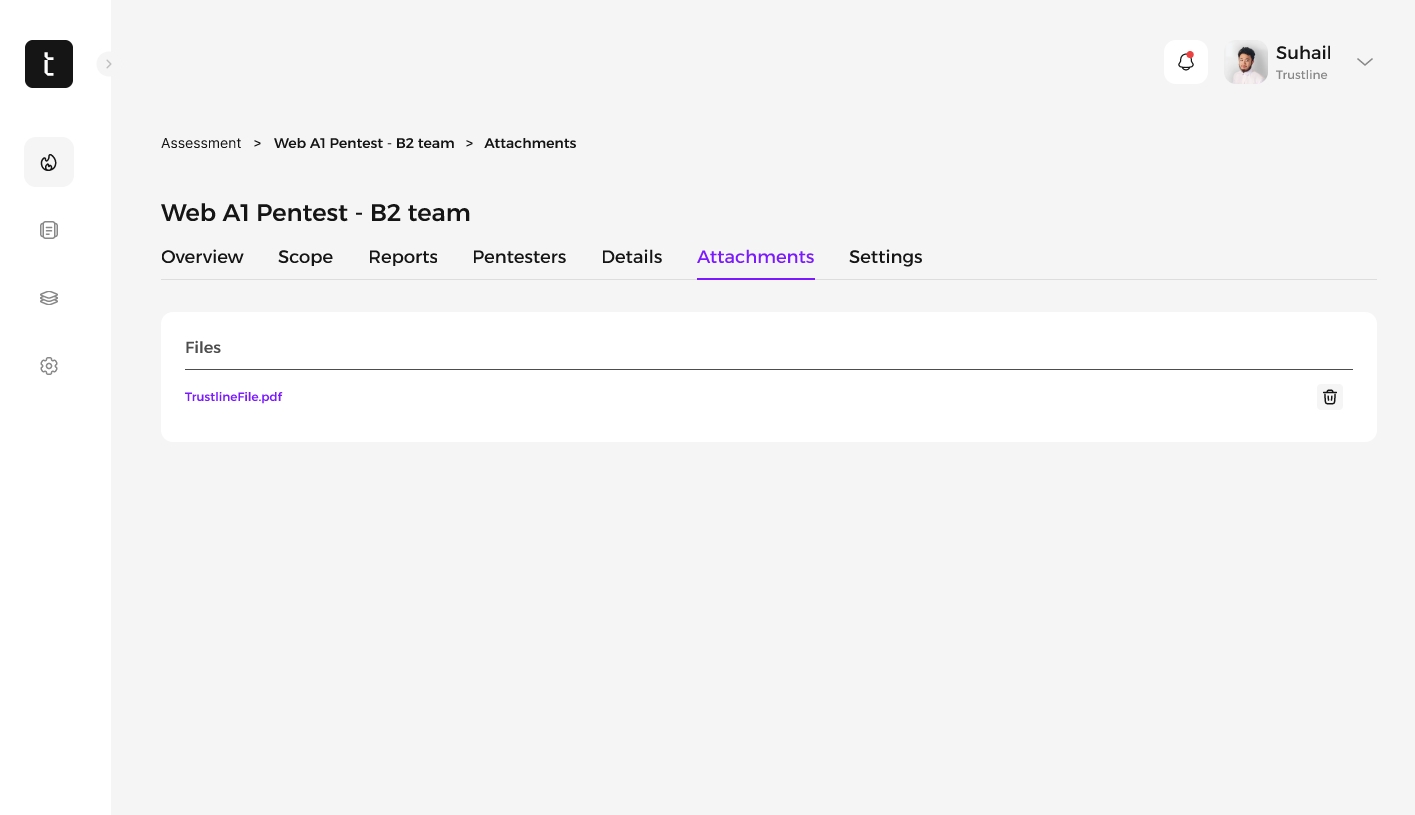This screenshot has height=815, width=1415.
Task: Expand the user account dropdown chevron
Action: tap(1364, 62)
